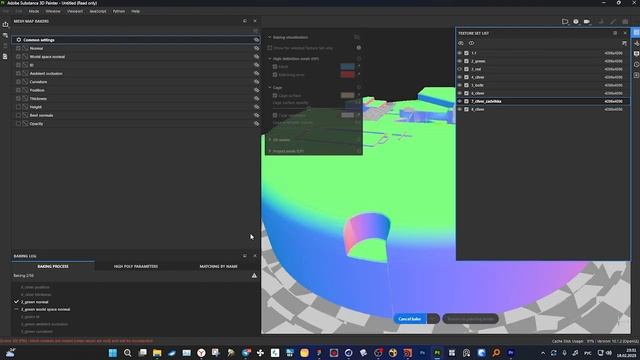
Task: Select the Baking Process tab
Action: click(x=53, y=266)
